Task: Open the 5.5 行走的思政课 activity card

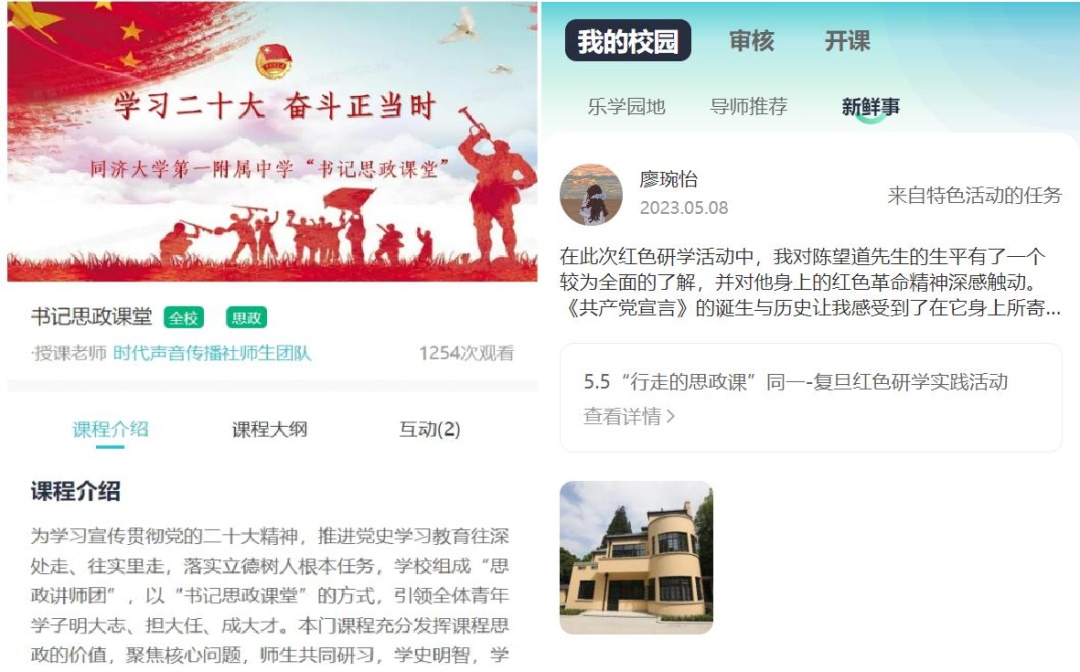Action: pyautogui.click(x=811, y=398)
